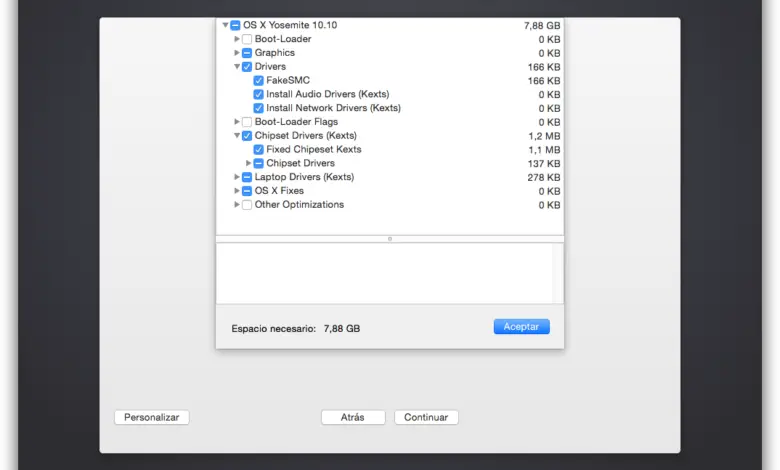Viewport: 780px width, 470px height.
Task: Collapse the OS X Yosemite 10.10 tree
Action: tap(225, 25)
